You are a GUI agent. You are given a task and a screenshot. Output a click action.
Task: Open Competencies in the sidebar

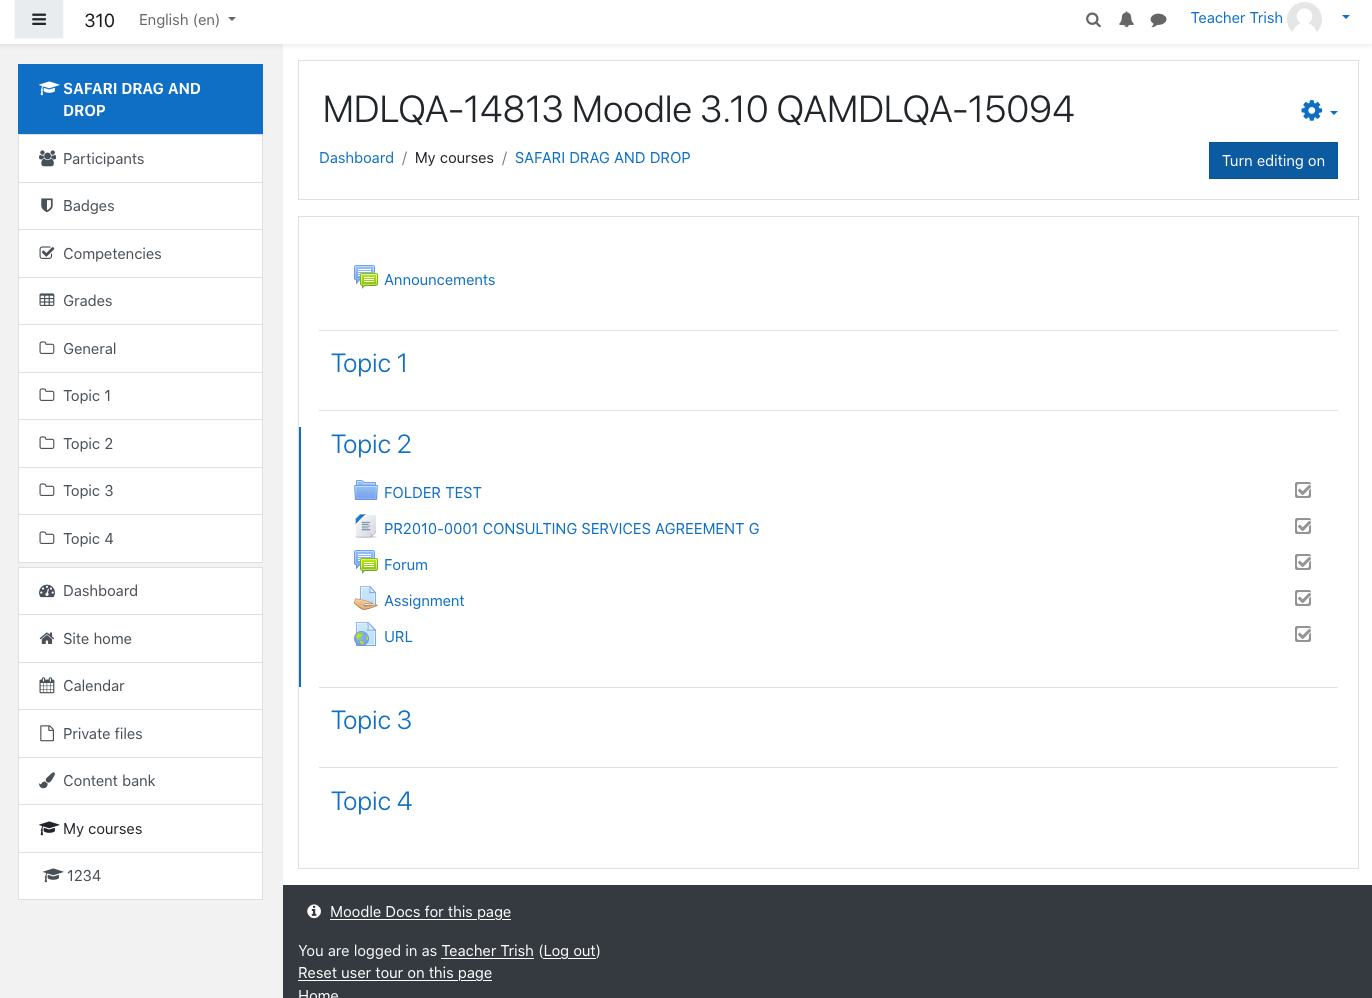click(140, 254)
